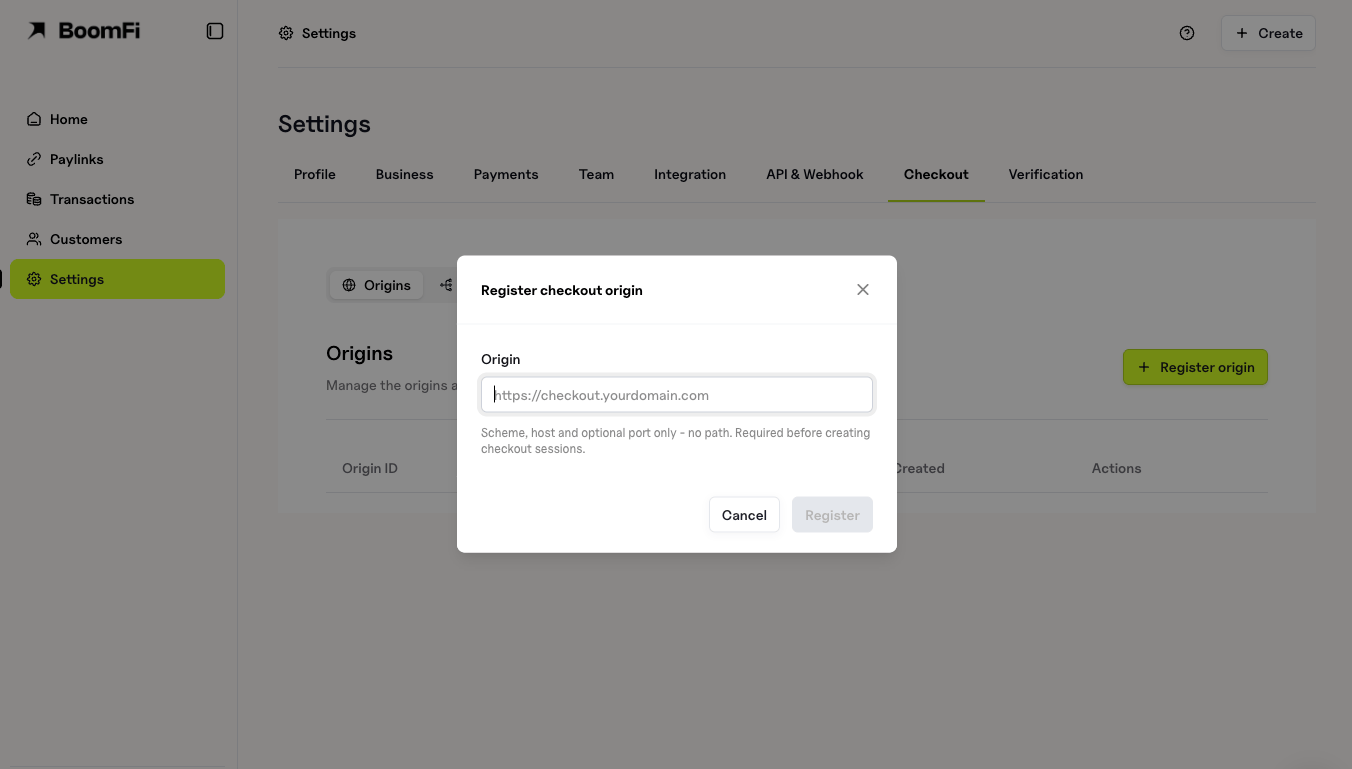Open the Payments tab
The height and width of the screenshot is (769, 1352).
(x=506, y=174)
